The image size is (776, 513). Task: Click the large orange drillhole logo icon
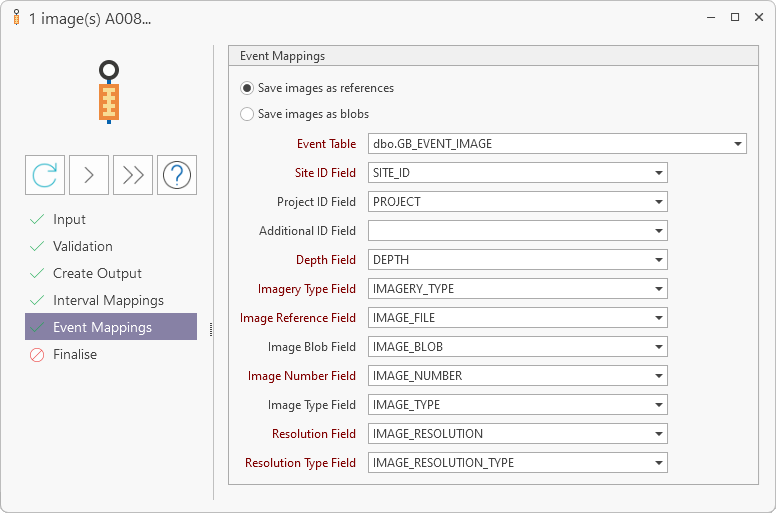[x=109, y=92]
